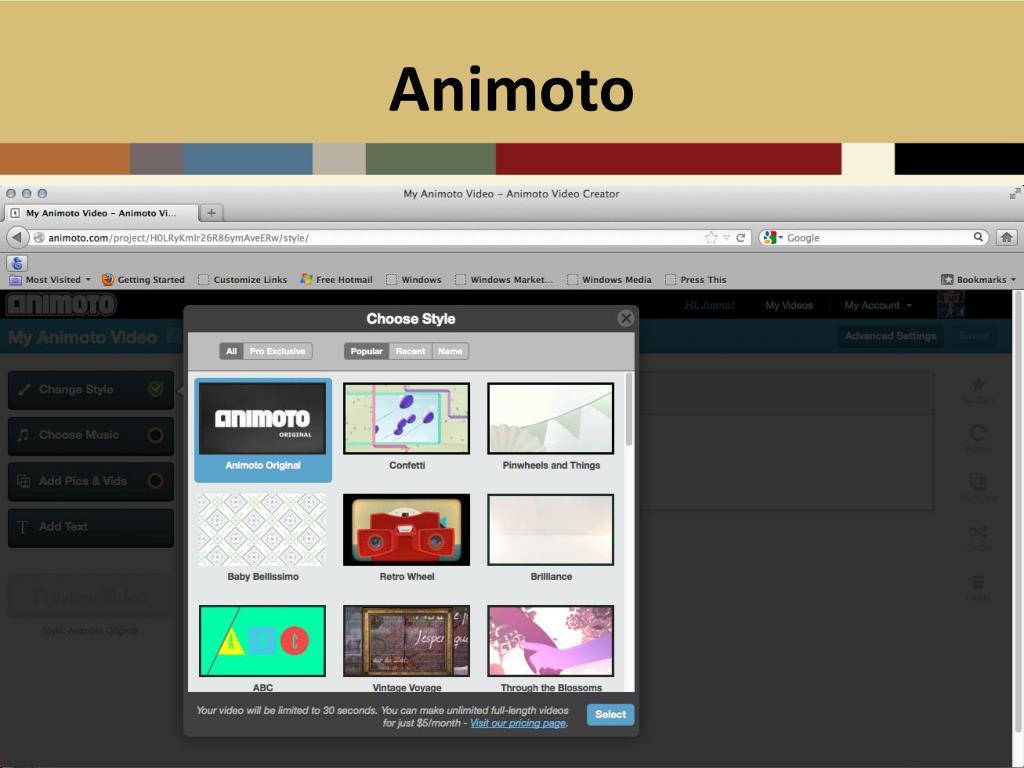Choose the Retro Wheel style thumbnail
The width and height of the screenshot is (1024, 768).
(406, 530)
